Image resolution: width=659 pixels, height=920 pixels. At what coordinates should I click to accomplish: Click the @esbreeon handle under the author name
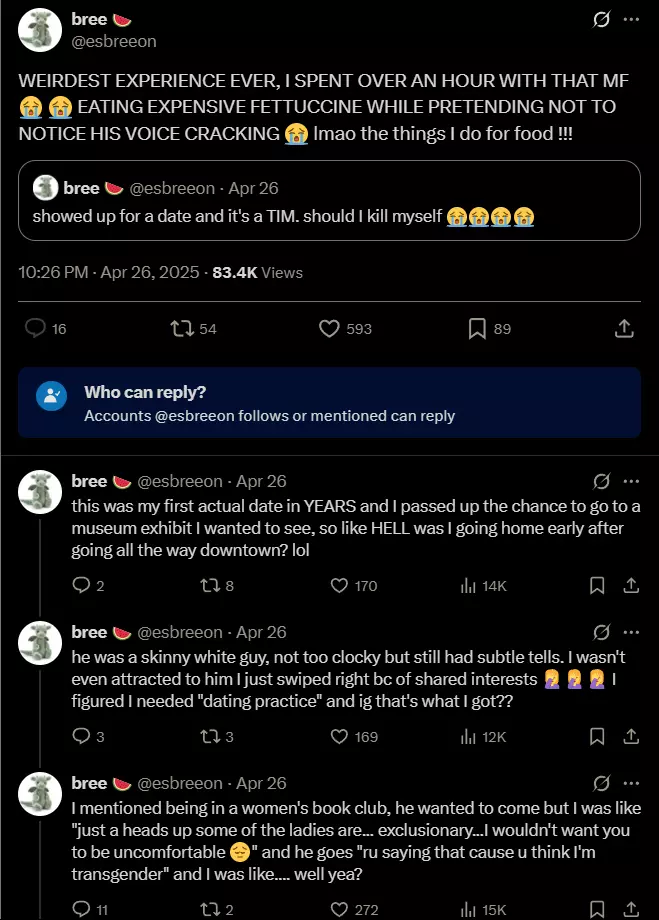tap(114, 42)
